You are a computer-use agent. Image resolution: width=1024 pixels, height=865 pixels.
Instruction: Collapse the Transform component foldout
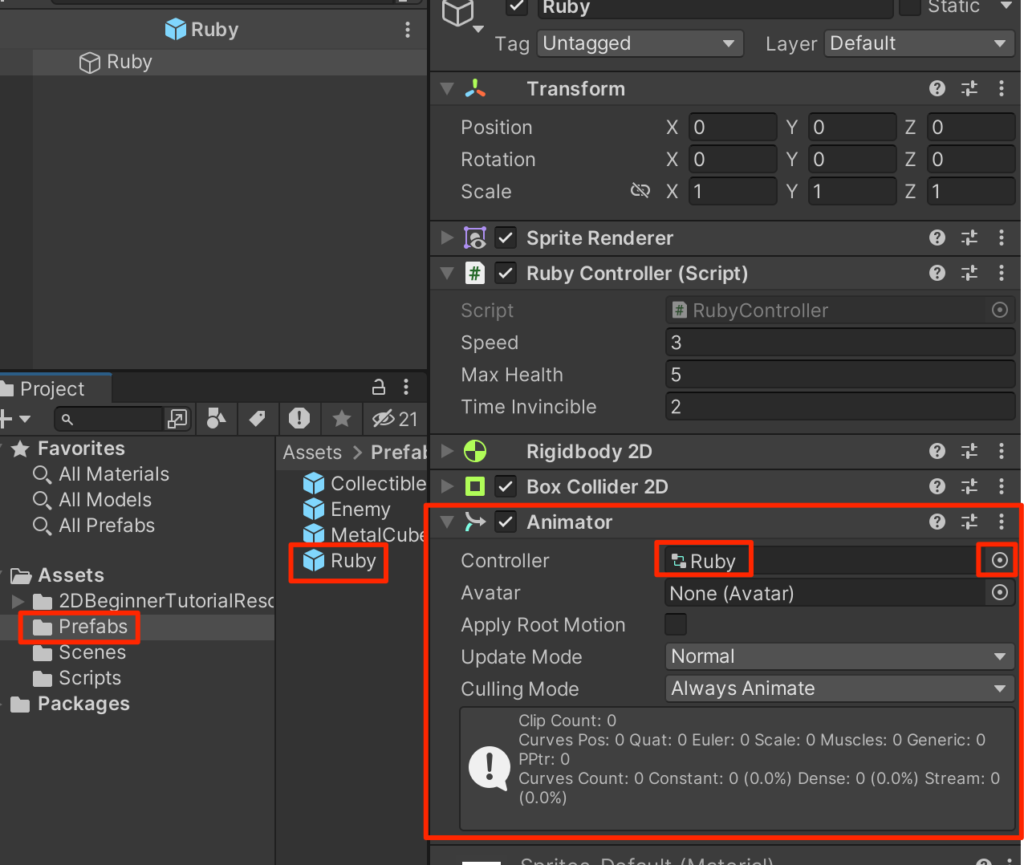[x=447, y=88]
